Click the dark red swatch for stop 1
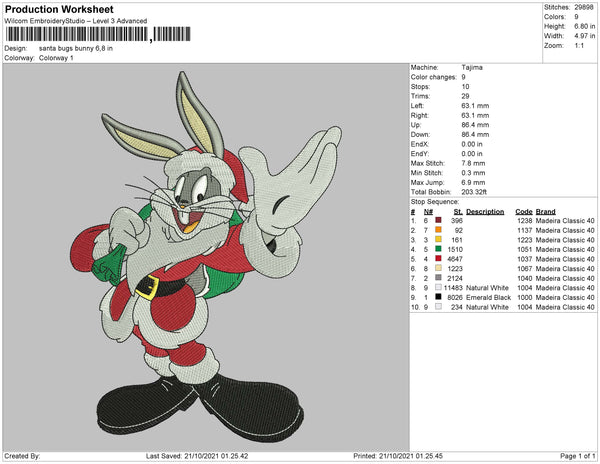The image size is (600, 464). point(438,220)
